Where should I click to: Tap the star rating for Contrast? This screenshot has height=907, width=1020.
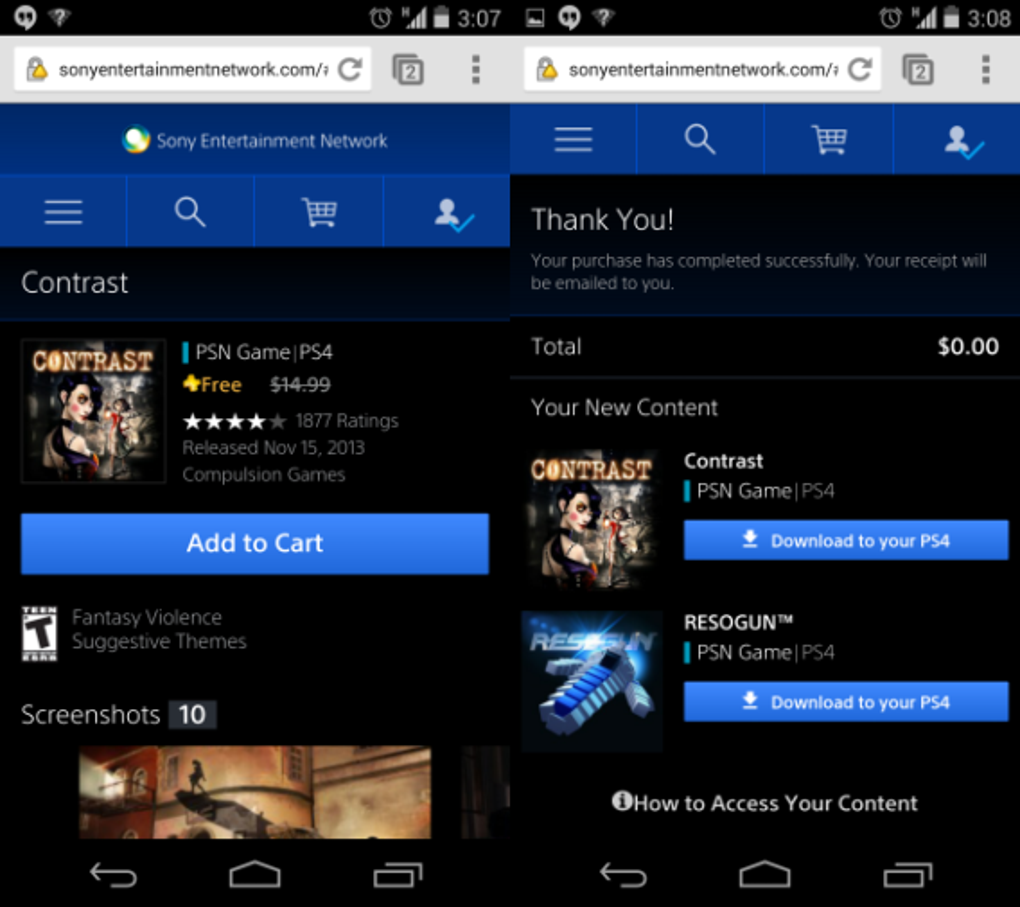pos(234,422)
